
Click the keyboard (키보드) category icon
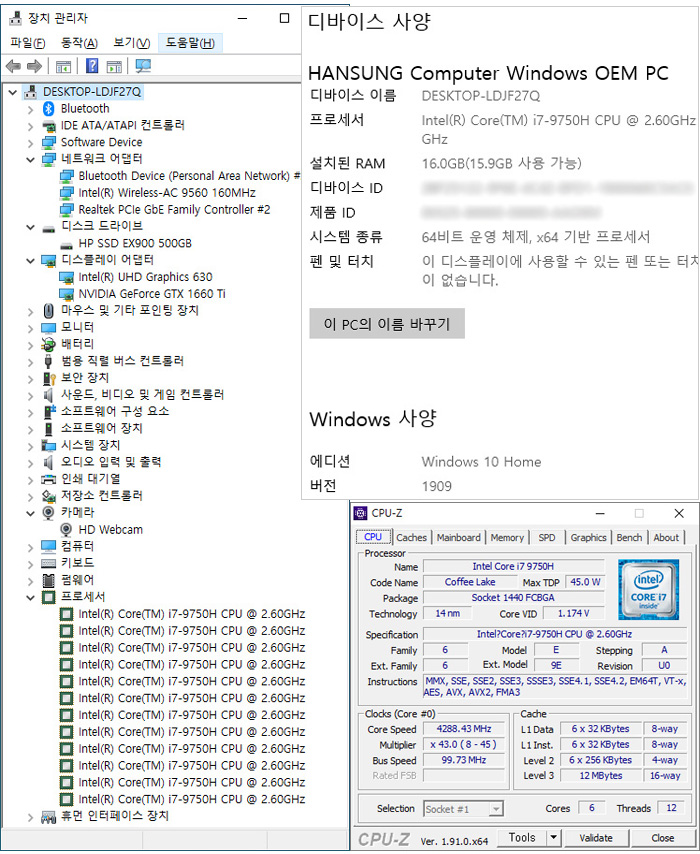pyautogui.click(x=48, y=563)
